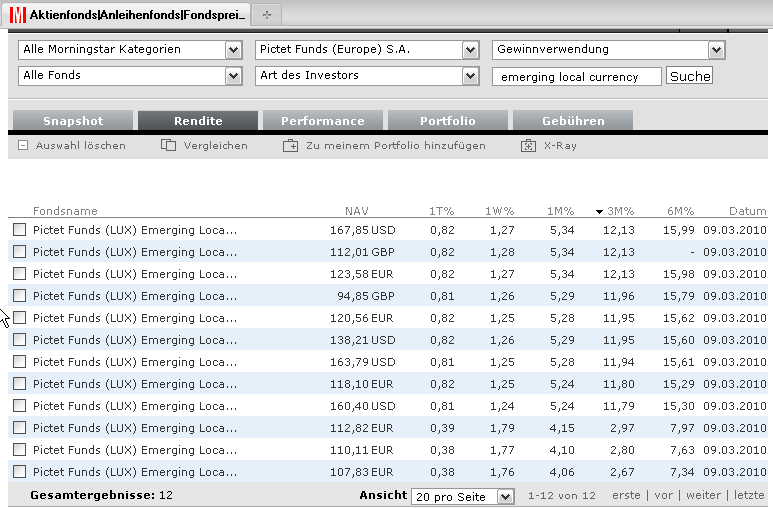Switch to the Snapshot tab
This screenshot has width=773, height=508.
point(73,121)
